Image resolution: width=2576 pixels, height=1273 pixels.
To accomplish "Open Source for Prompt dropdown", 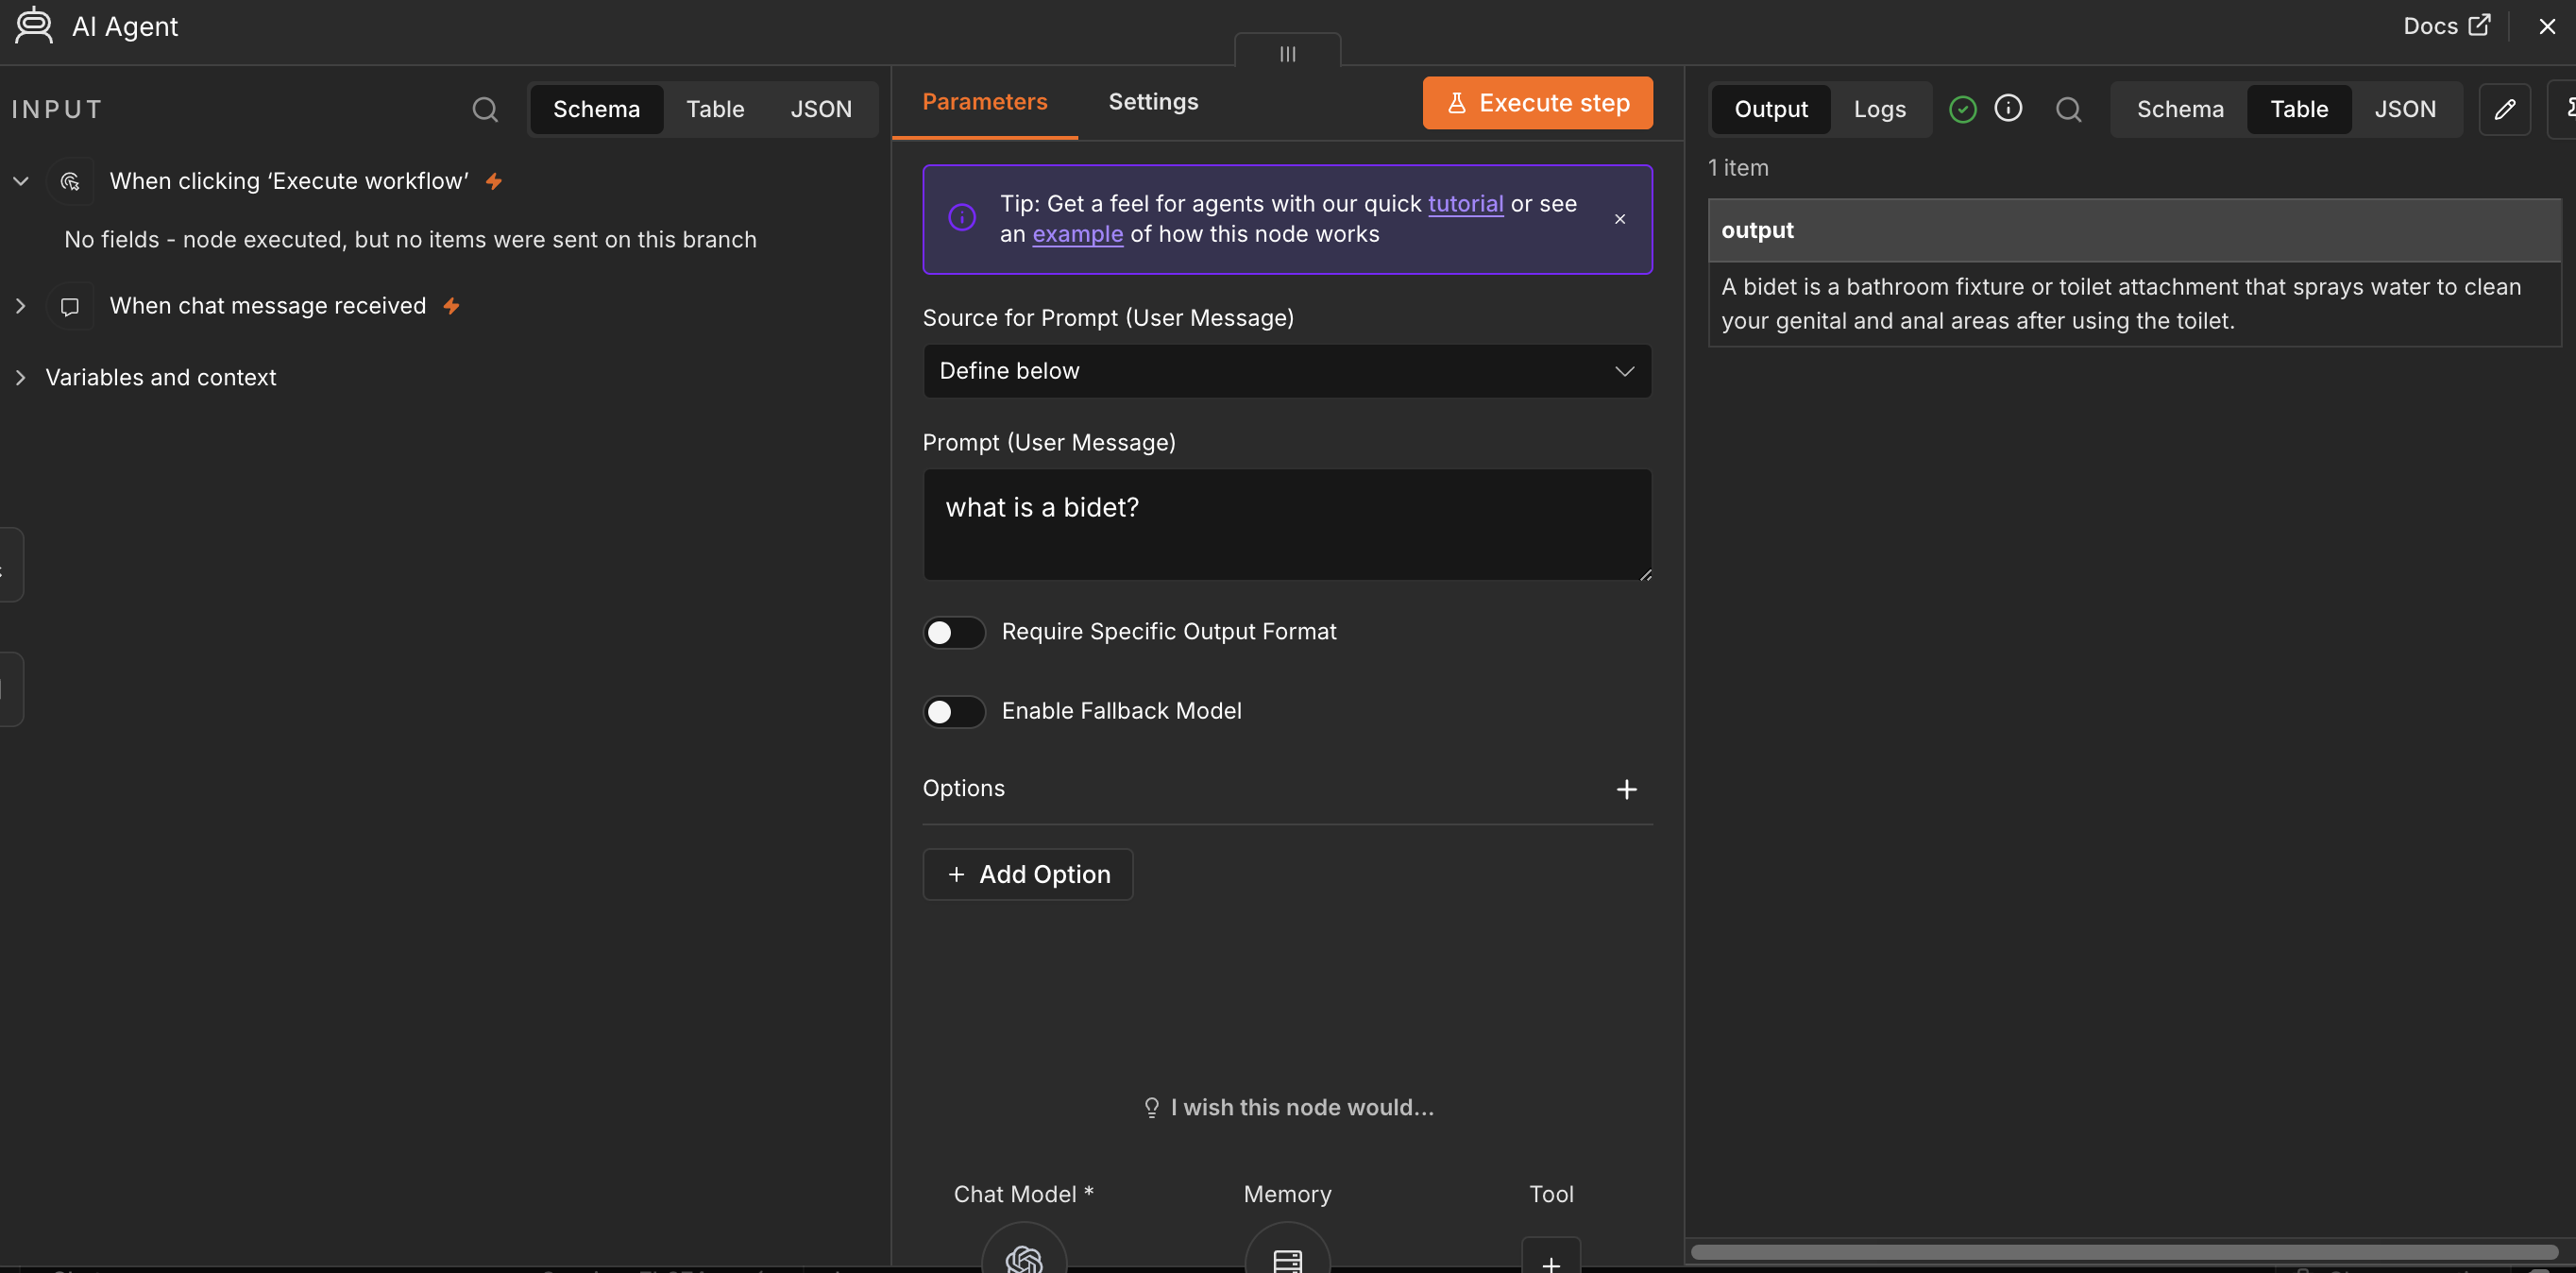I will point(1287,371).
